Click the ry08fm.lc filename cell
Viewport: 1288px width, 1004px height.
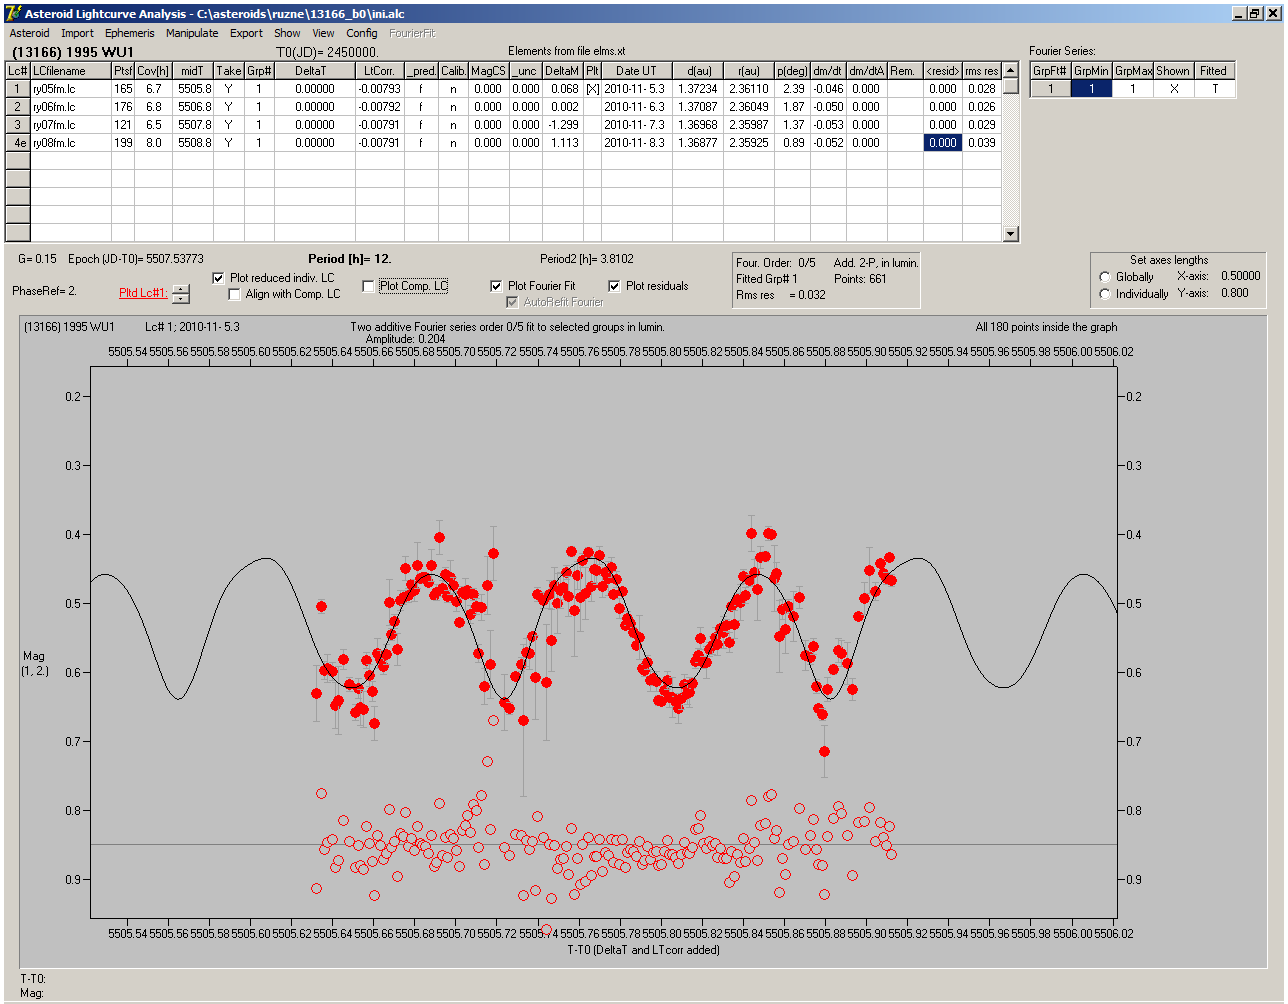pyautogui.click(x=71, y=143)
